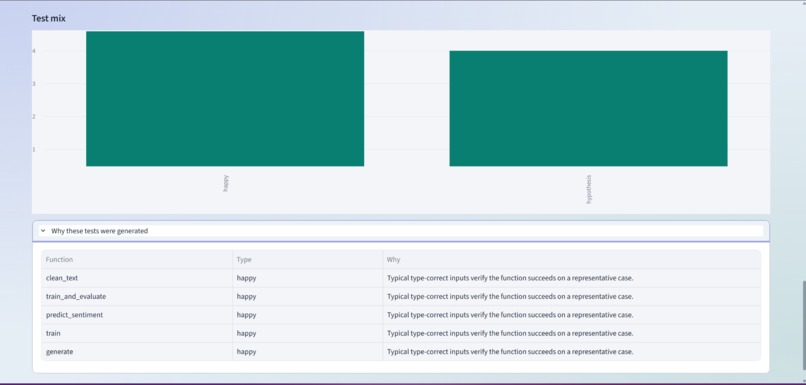Click the Why description in the train_and_evaluate row
Viewport: 806px width, 385px height.
(572, 297)
